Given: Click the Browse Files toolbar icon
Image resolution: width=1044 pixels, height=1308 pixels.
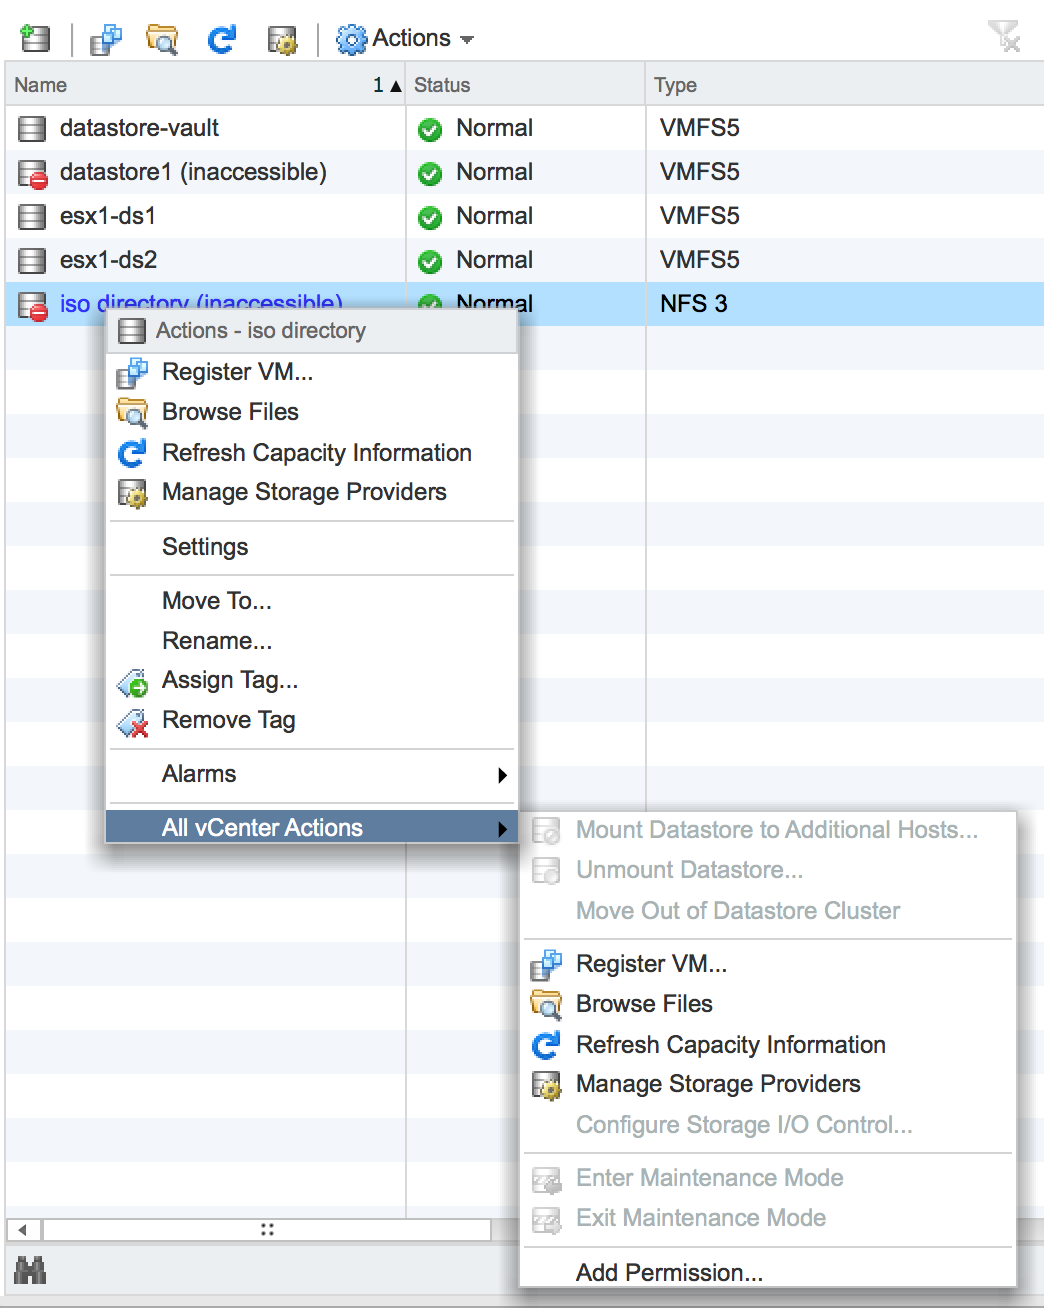Looking at the screenshot, I should coord(162,39).
